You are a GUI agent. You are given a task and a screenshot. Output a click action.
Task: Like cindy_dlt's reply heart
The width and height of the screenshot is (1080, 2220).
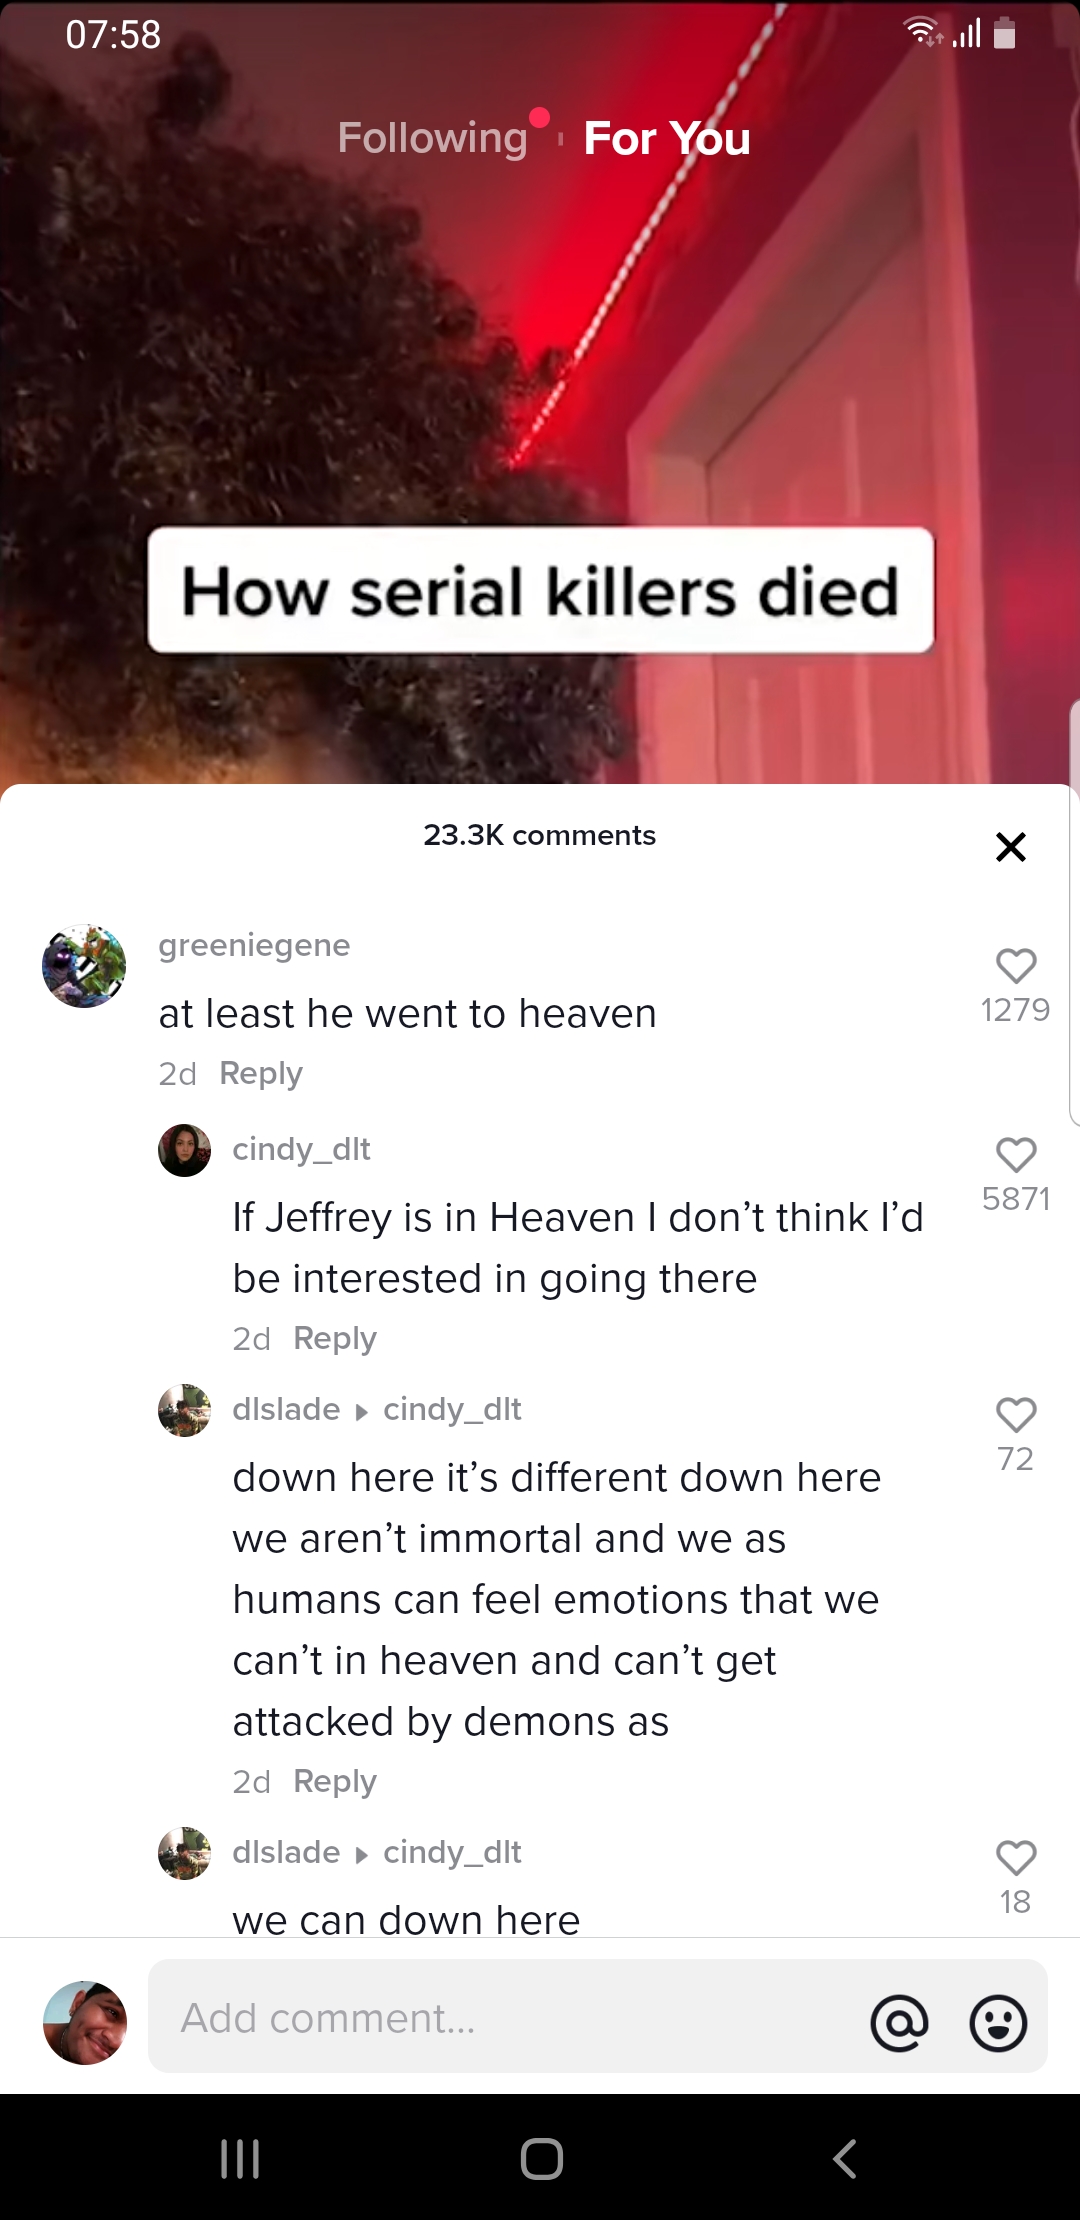coord(1016,1156)
